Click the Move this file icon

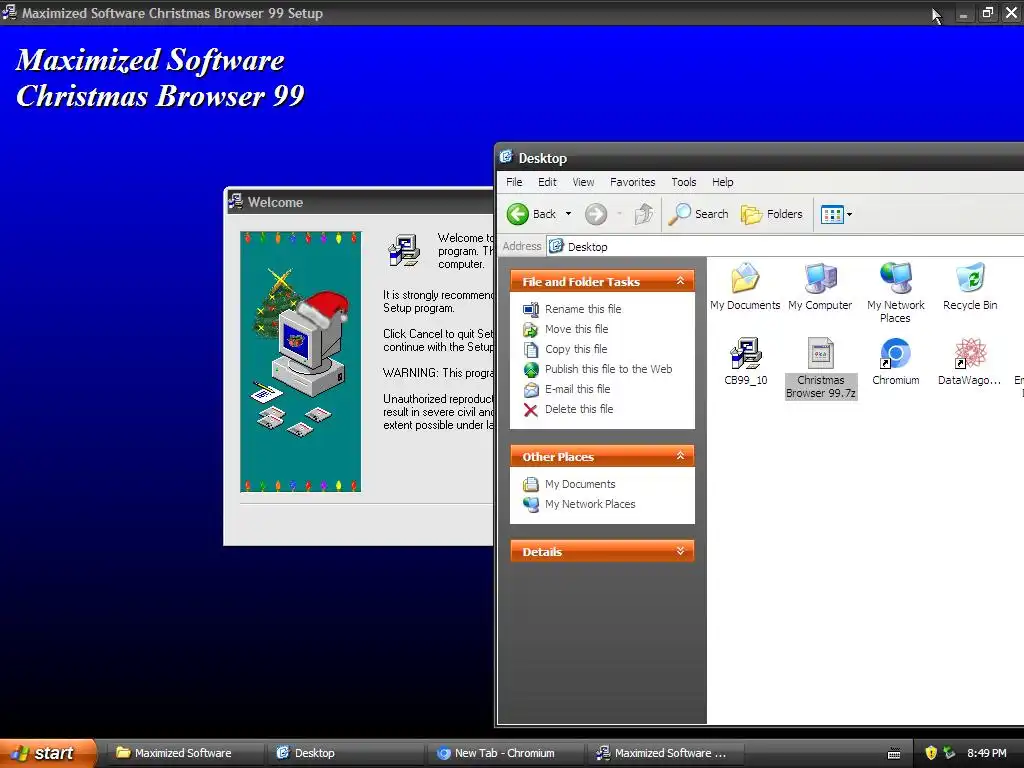click(x=531, y=329)
